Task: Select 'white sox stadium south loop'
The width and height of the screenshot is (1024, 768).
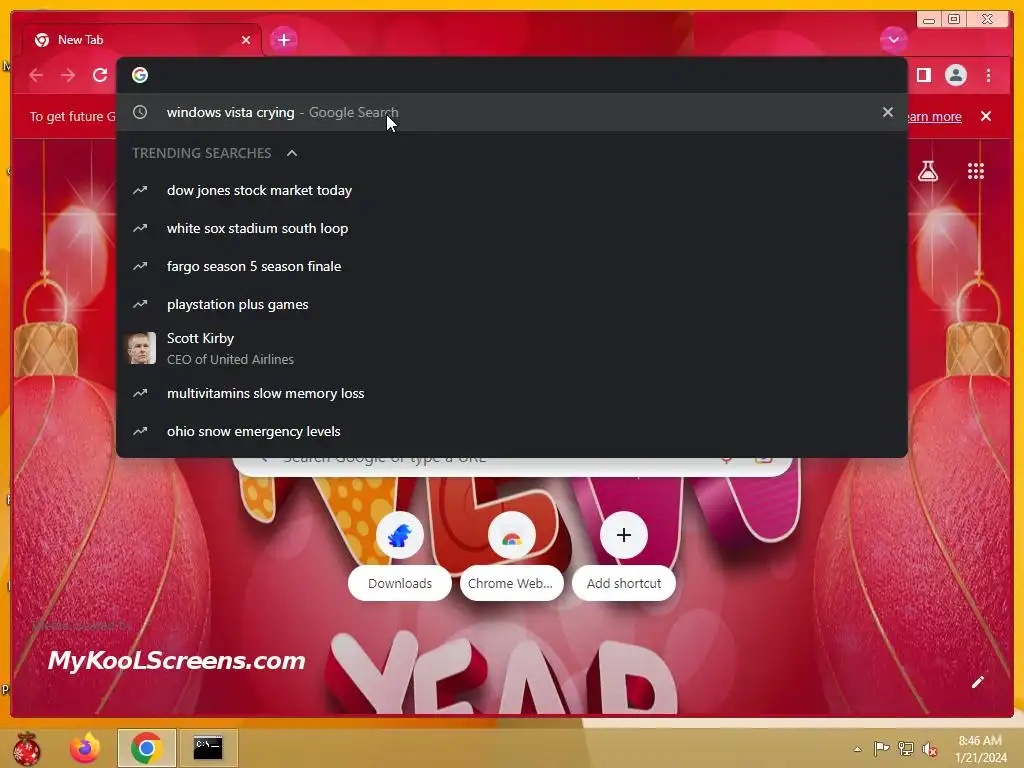Action: pos(511,229)
